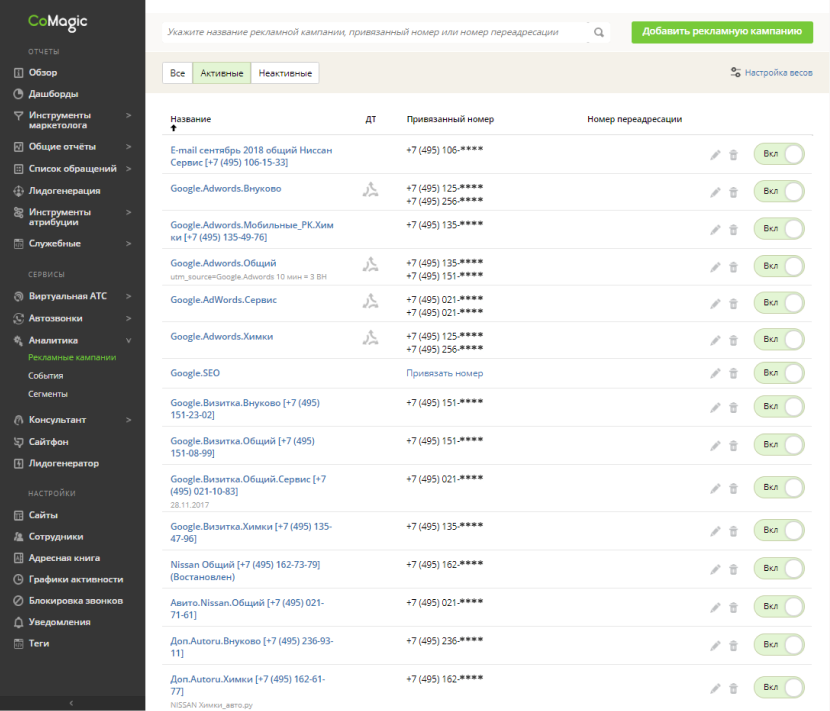This screenshot has width=830, height=711.
Task: Edit the E-mail сентябрь 2018 campaign
Action: tap(715, 155)
